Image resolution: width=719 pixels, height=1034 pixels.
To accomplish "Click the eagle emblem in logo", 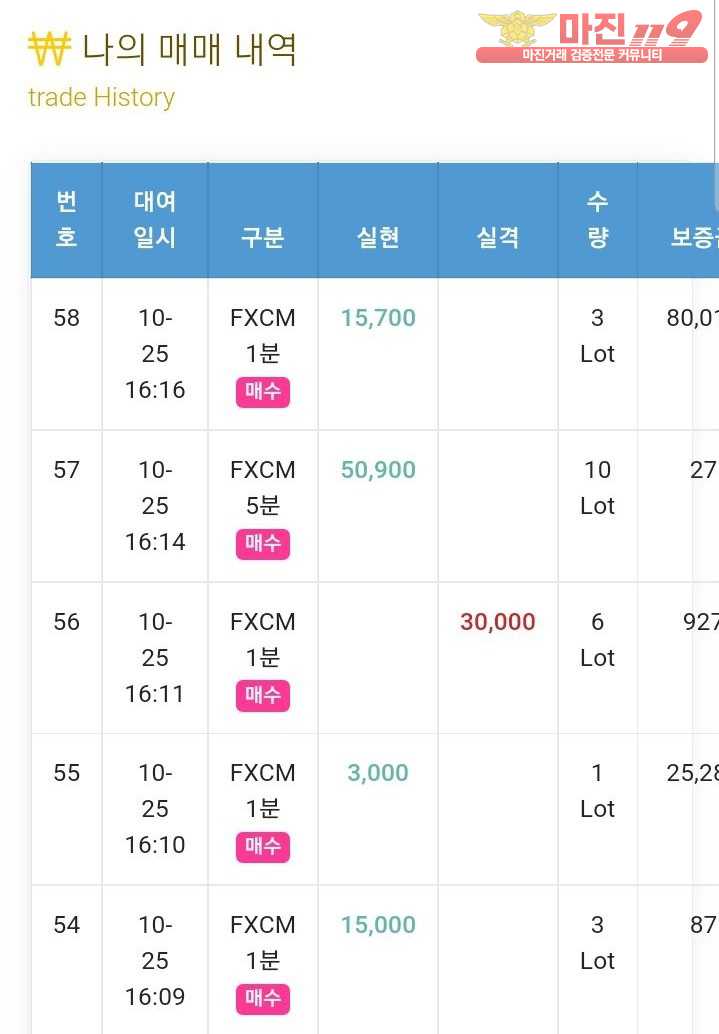I will pyautogui.click(x=517, y=28).
